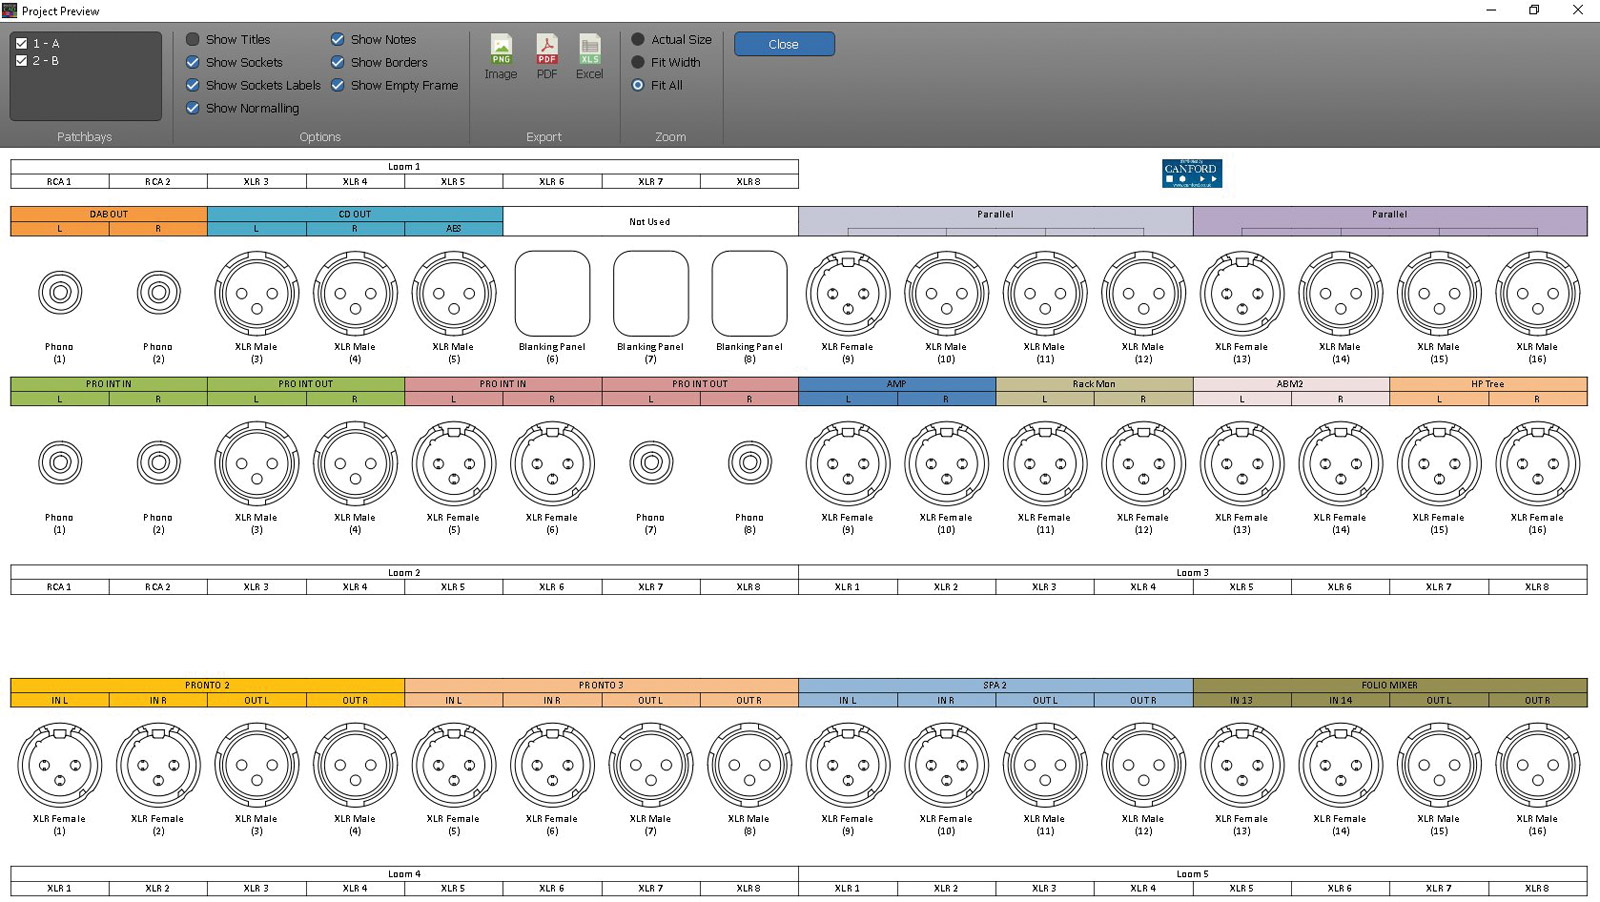Click the orange DAB OUT header

pos(109,214)
